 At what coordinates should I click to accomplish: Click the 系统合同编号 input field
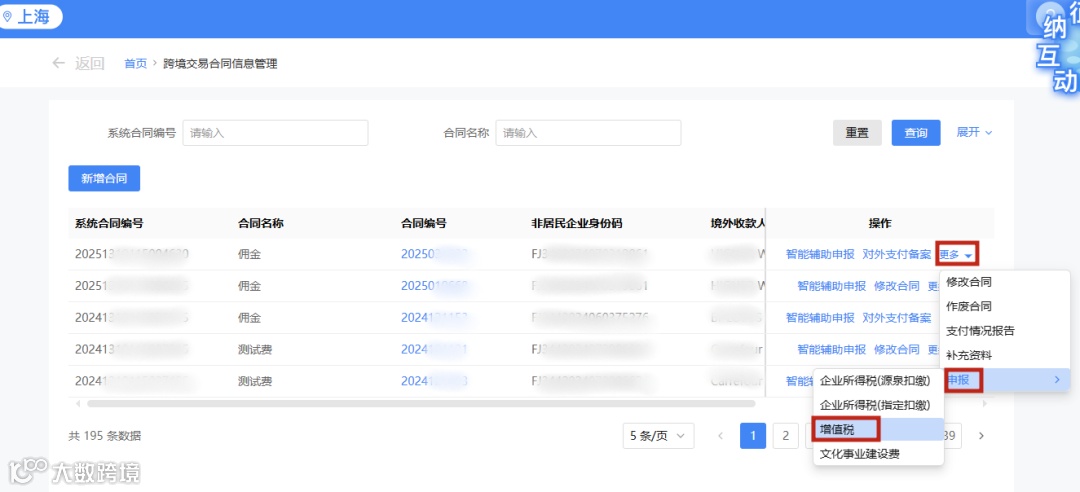[x=276, y=133]
